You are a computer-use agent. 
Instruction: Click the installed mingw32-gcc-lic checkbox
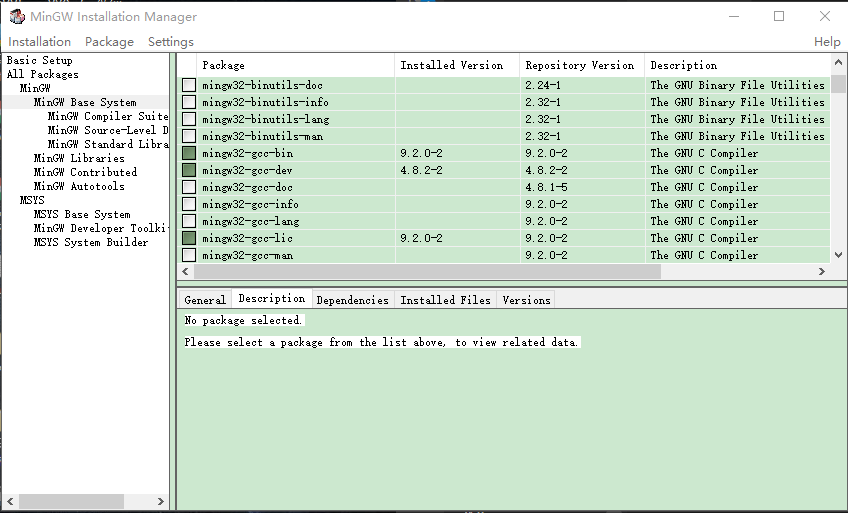point(189,238)
